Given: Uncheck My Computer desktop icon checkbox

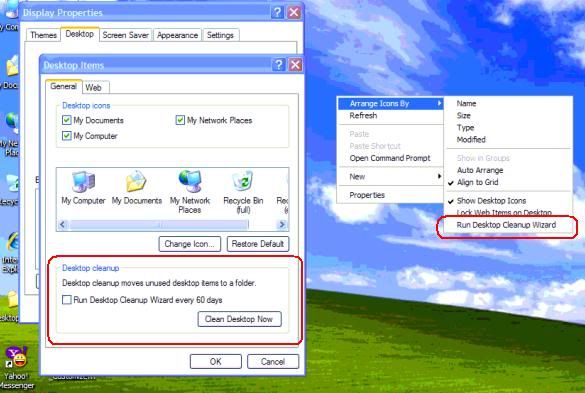Looking at the screenshot, I should pos(66,135).
